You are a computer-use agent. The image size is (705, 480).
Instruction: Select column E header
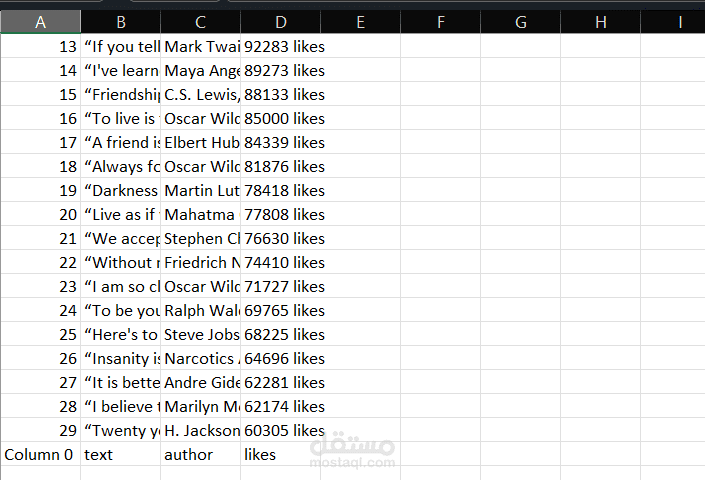(361, 22)
